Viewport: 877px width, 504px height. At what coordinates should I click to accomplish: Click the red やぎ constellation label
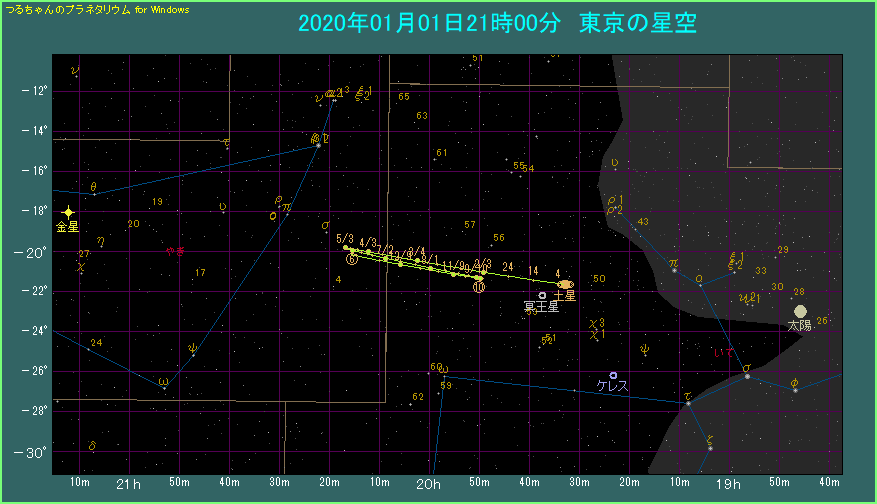(x=175, y=251)
